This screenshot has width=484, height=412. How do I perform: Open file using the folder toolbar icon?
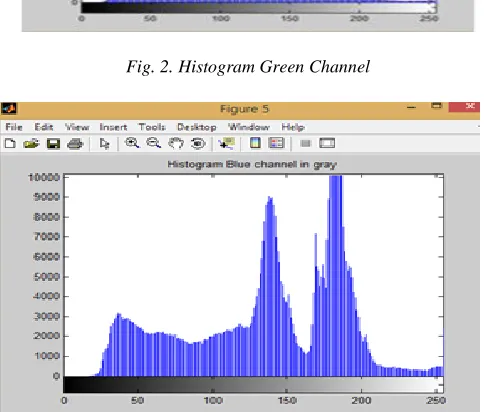tap(31, 144)
